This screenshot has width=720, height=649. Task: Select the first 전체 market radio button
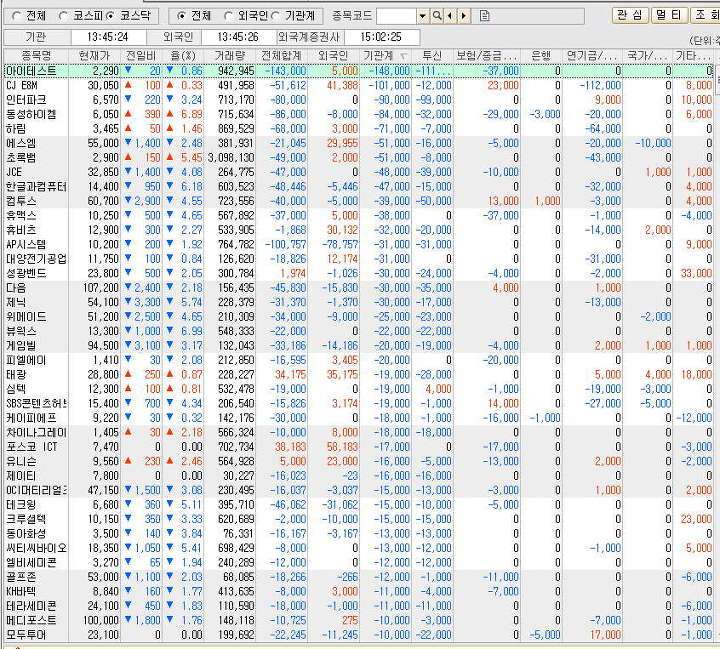tap(16, 16)
